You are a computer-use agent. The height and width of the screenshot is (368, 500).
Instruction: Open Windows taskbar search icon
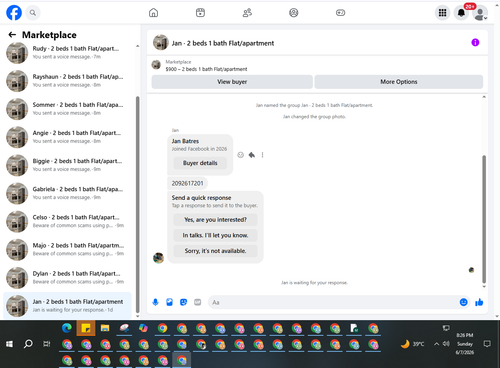tap(28, 344)
